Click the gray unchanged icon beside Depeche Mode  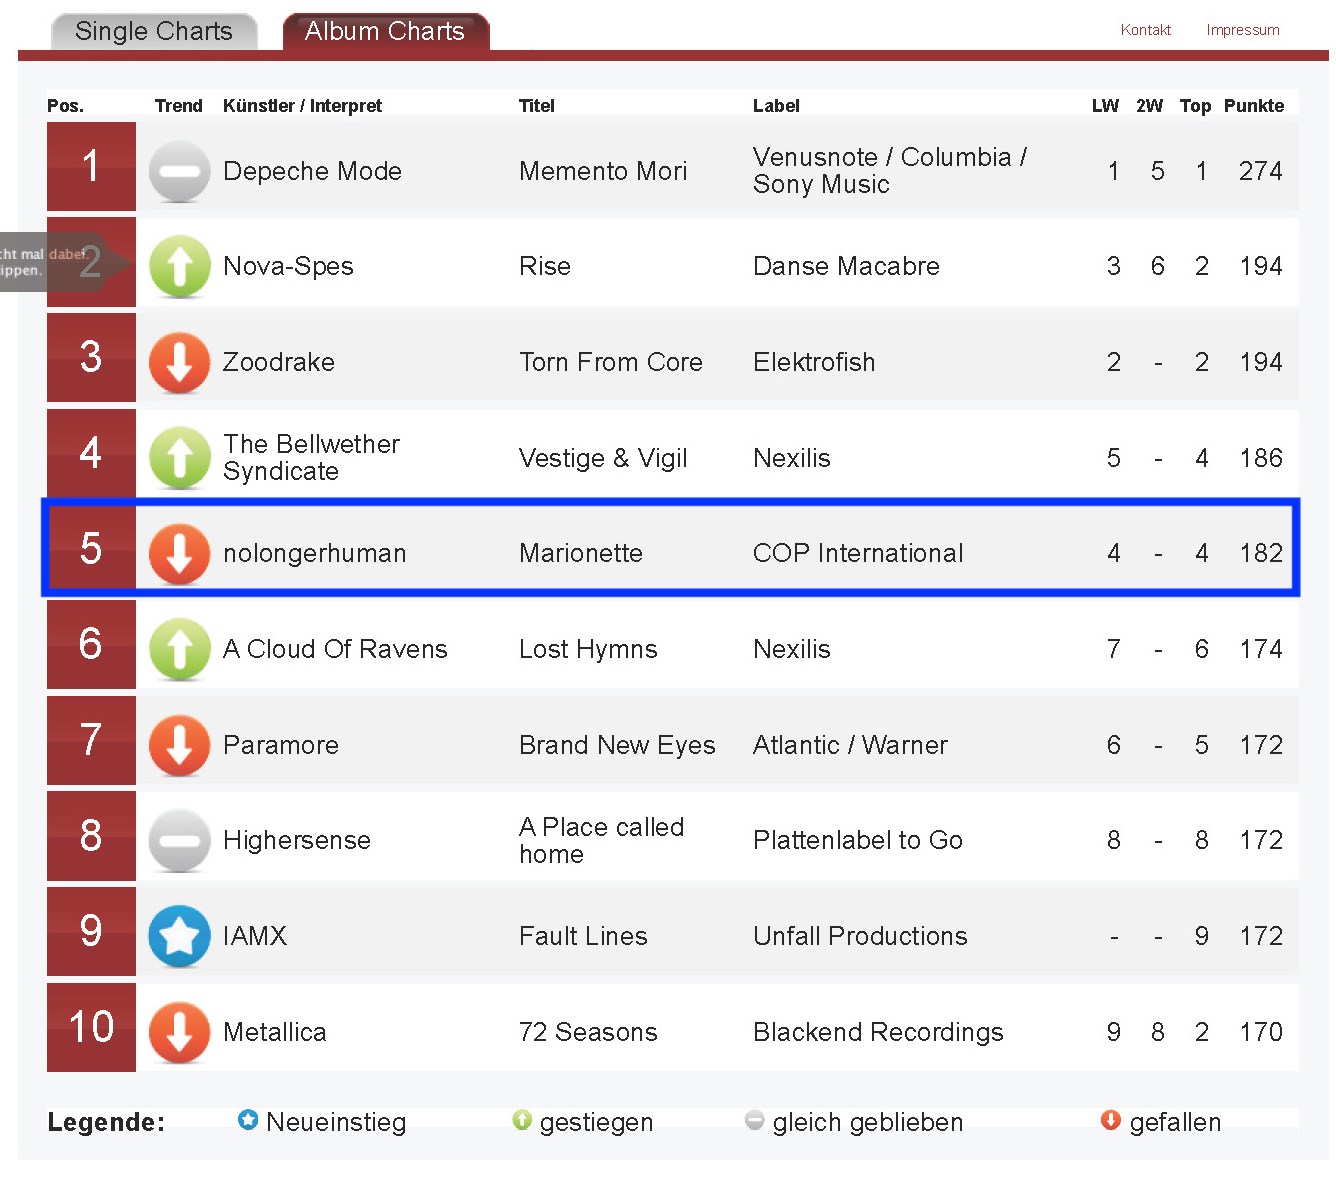click(179, 171)
